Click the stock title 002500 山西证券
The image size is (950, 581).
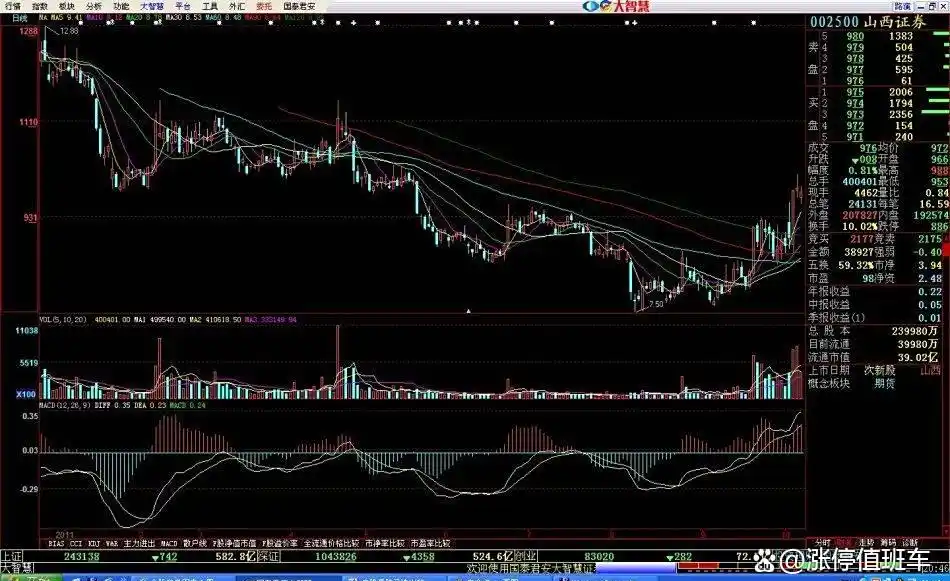pyautogui.click(x=868, y=22)
